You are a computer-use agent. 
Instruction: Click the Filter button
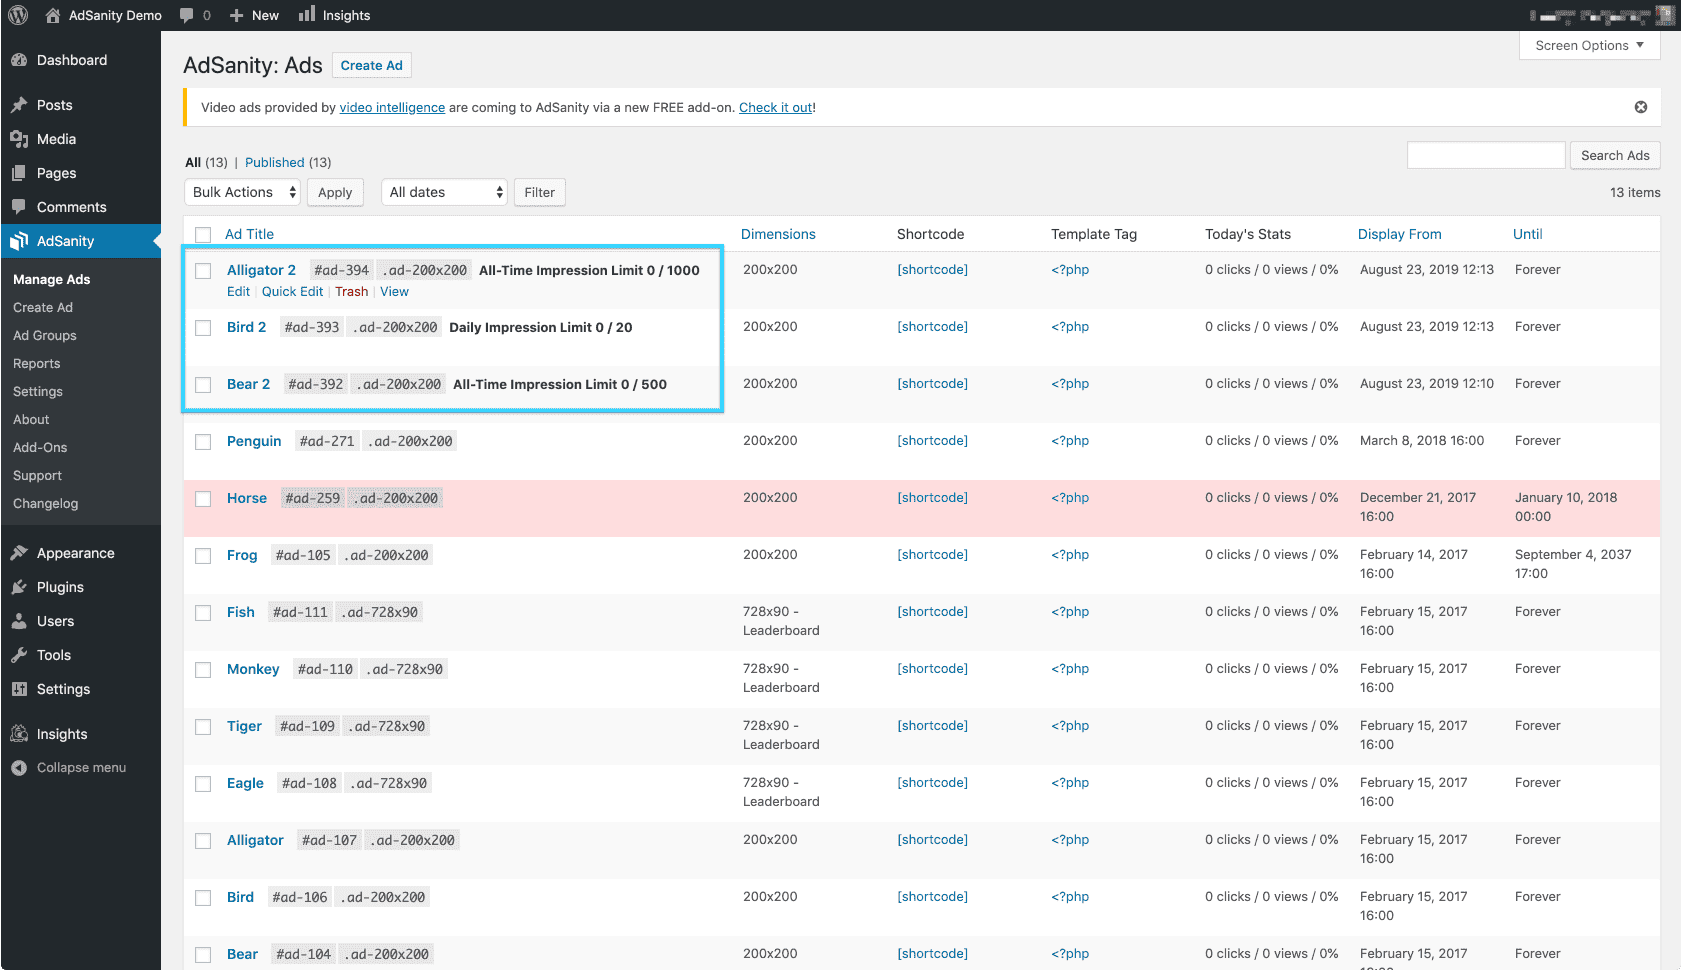coord(540,192)
